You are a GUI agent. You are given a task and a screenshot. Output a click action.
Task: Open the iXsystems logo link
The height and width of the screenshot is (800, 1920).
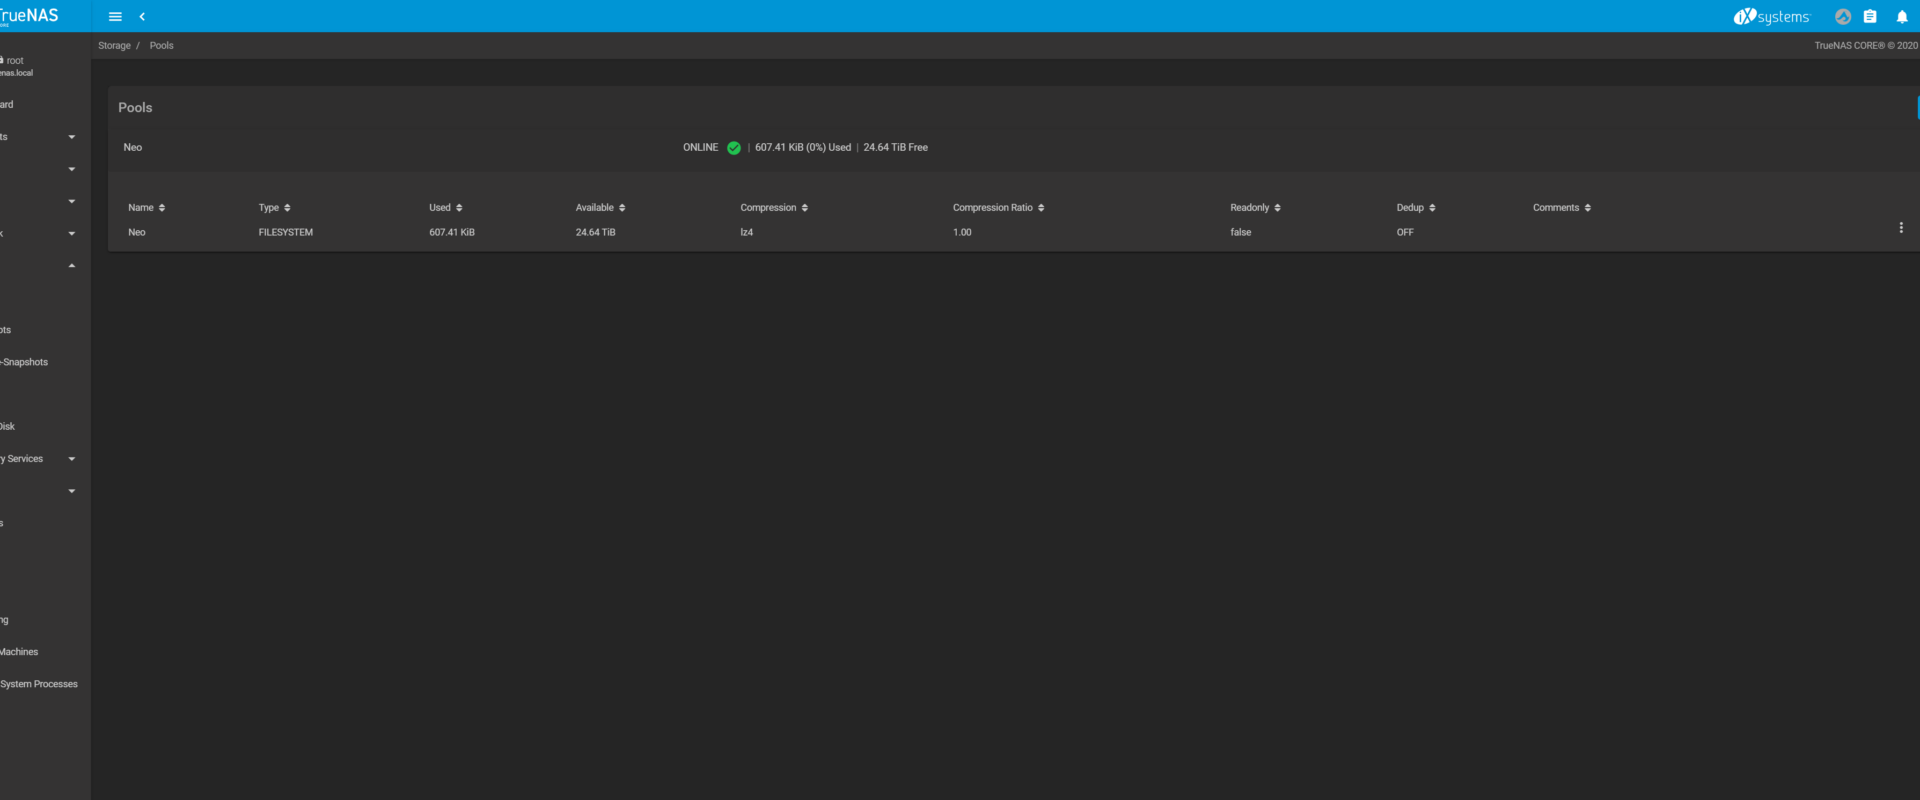coord(1771,17)
